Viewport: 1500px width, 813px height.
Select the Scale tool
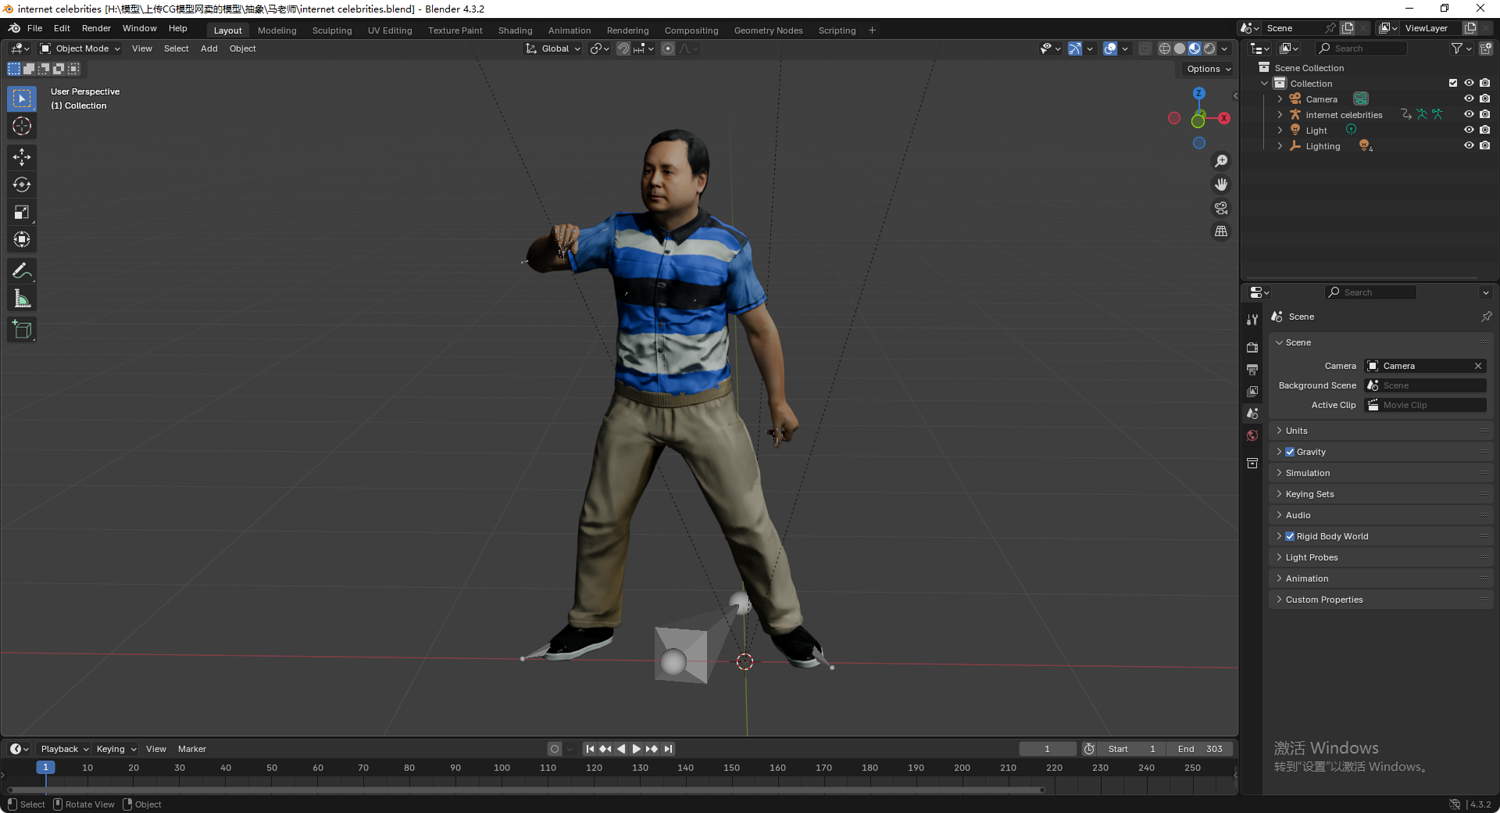coord(22,212)
